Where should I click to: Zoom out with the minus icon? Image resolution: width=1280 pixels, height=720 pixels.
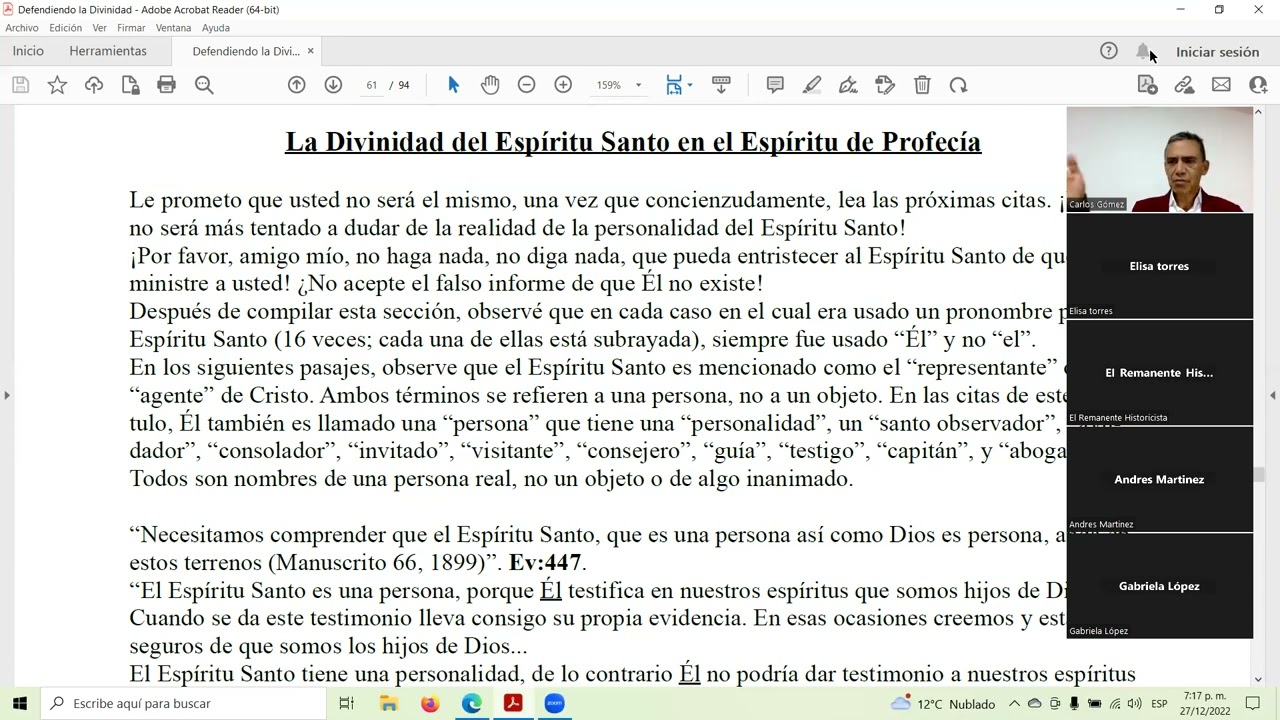(526, 85)
